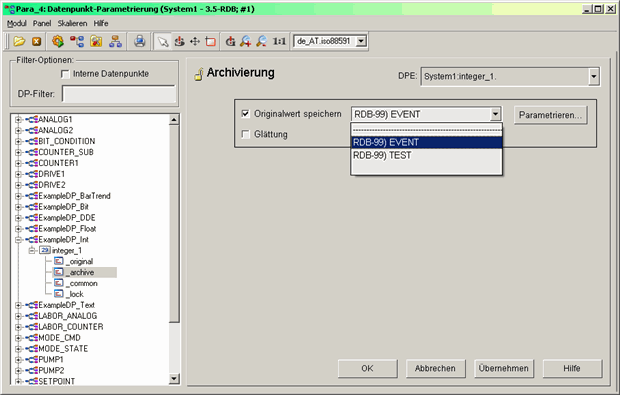
Task: Select the SETPOINT tree item
Action: (57, 381)
